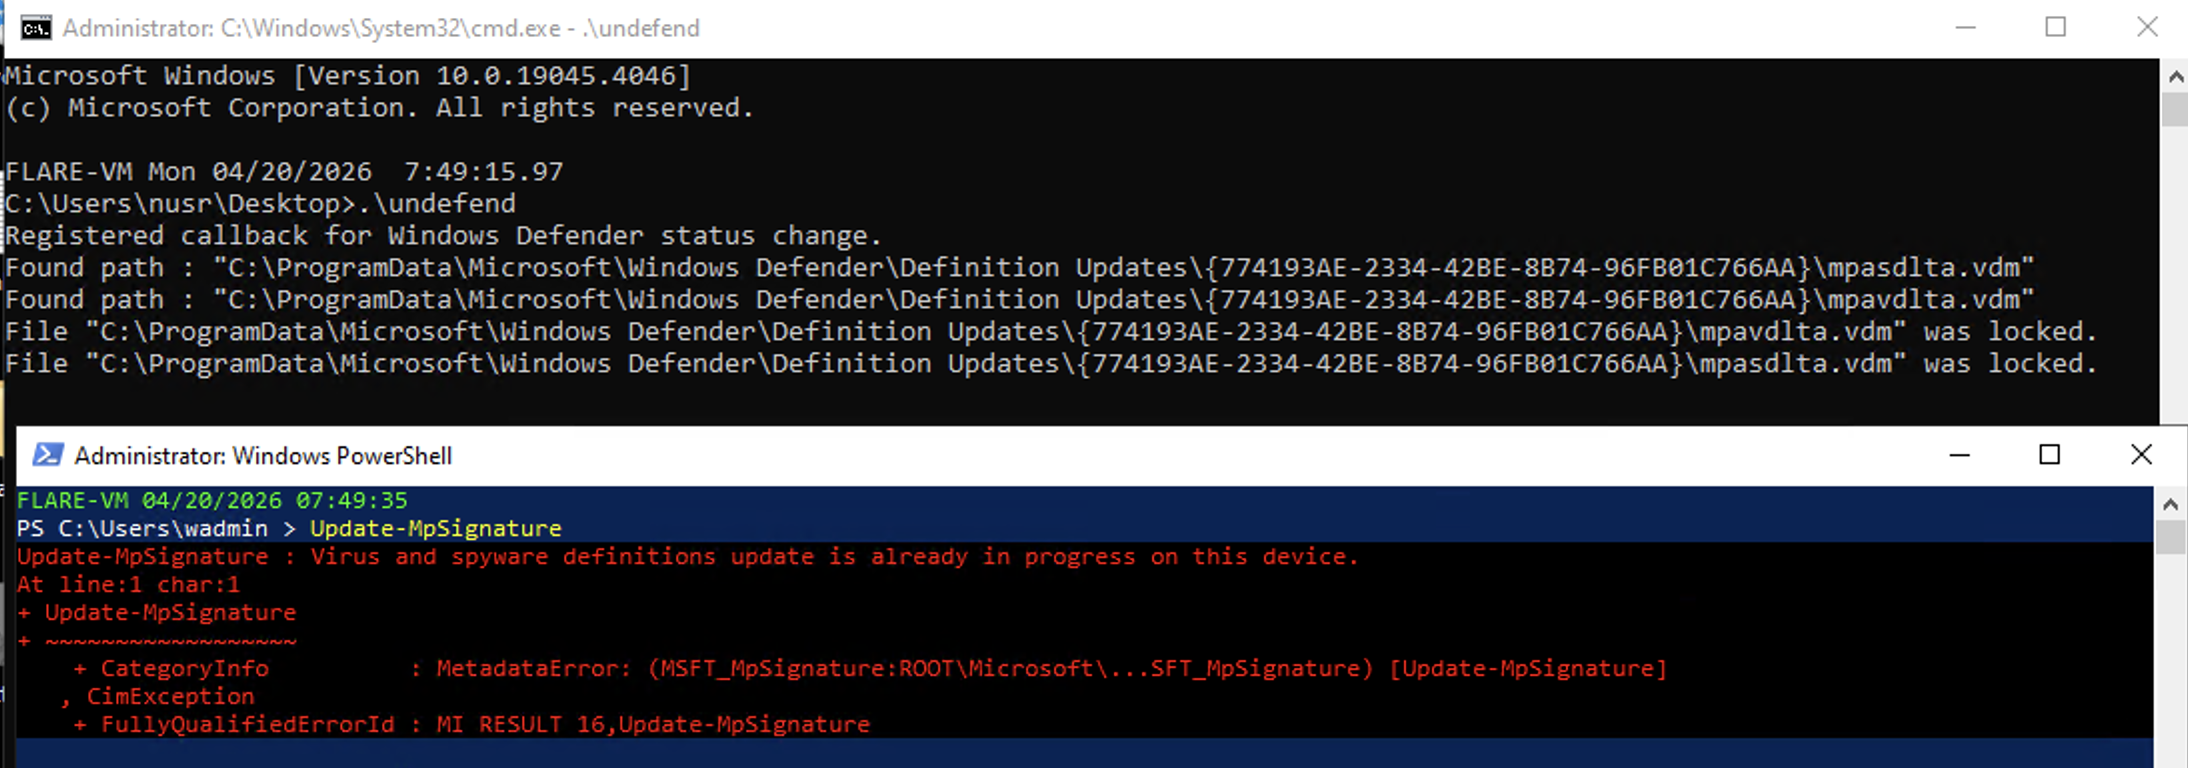Click the scroll-up arrow in the PowerShell window
Screen dimensions: 2188x768
2172,502
